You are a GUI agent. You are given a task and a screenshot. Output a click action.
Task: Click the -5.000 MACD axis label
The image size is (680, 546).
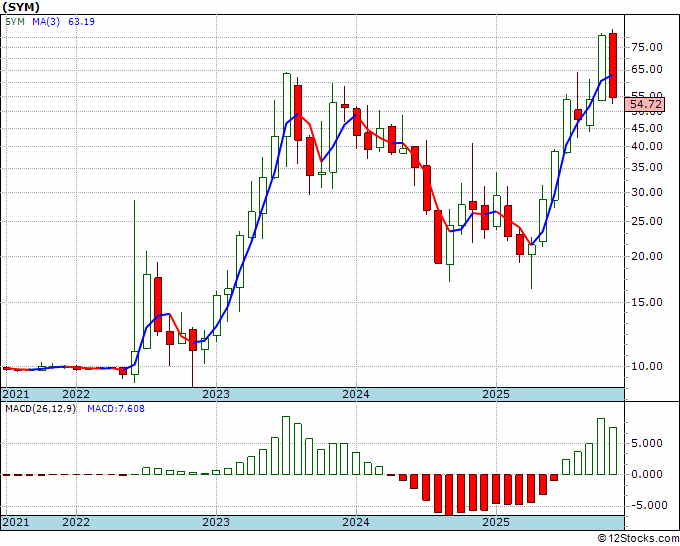644,505
